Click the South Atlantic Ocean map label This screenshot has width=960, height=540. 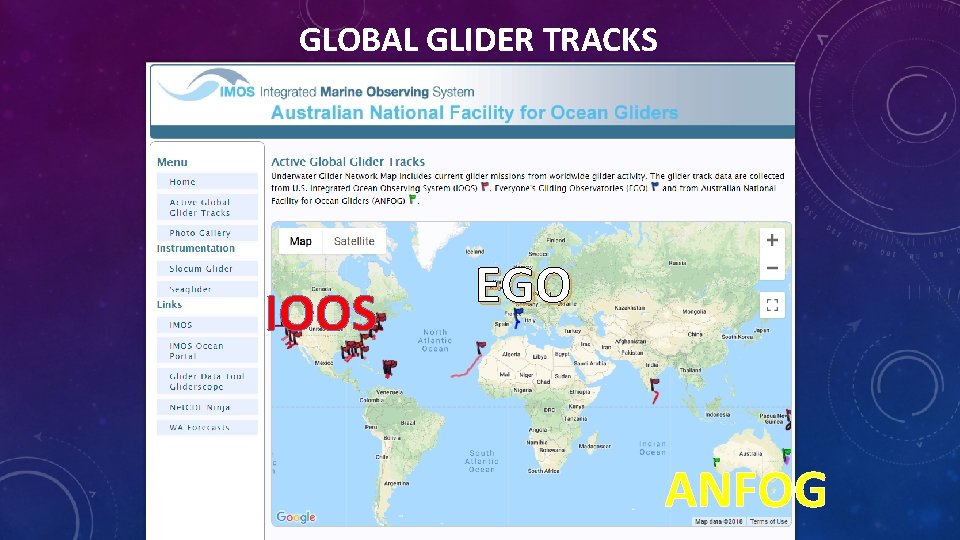pos(481,461)
